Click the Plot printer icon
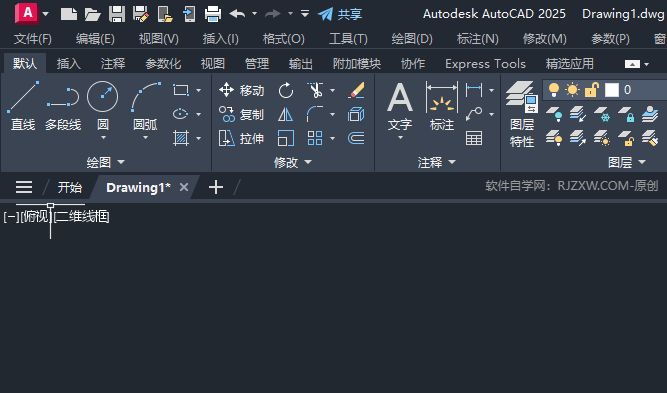The height and width of the screenshot is (393, 667). (x=213, y=14)
